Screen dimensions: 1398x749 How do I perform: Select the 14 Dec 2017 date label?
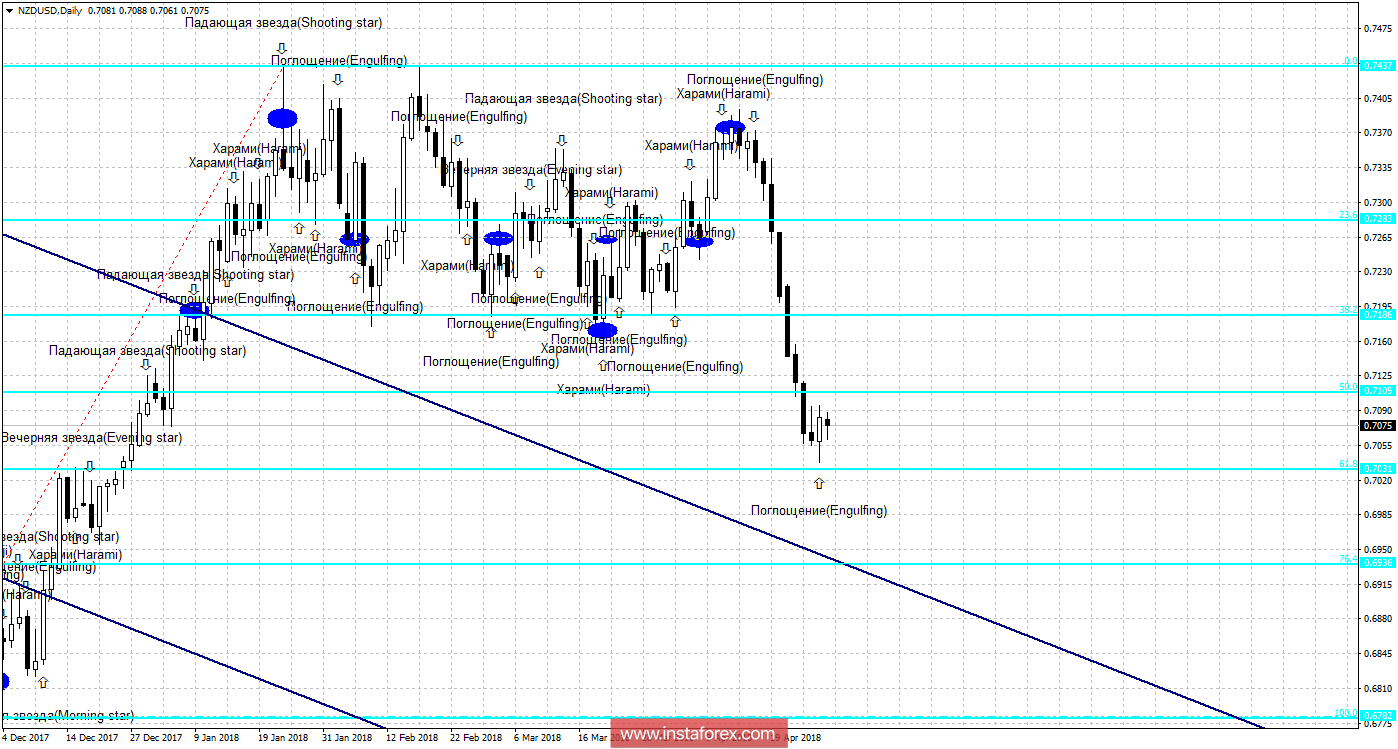[92, 738]
